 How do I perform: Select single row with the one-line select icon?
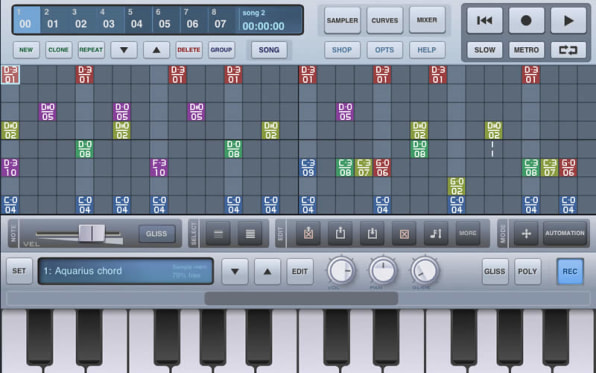point(218,233)
